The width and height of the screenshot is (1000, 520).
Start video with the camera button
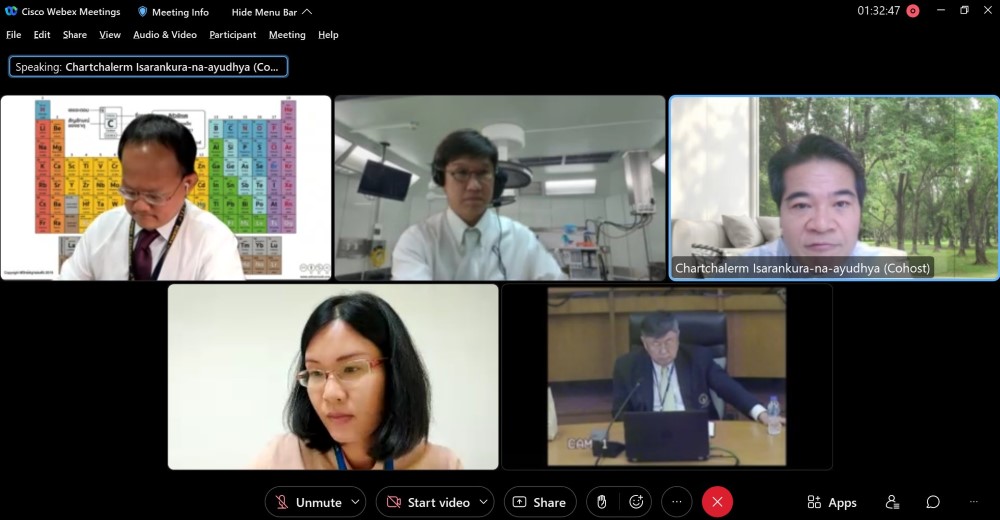428,502
